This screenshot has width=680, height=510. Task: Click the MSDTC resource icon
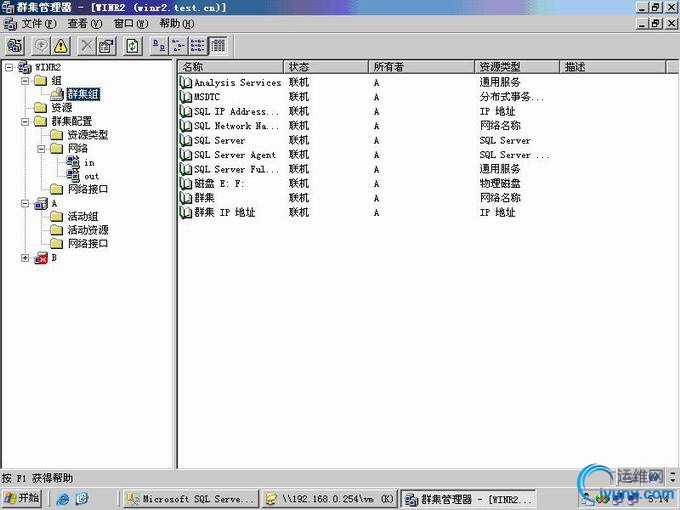186,97
